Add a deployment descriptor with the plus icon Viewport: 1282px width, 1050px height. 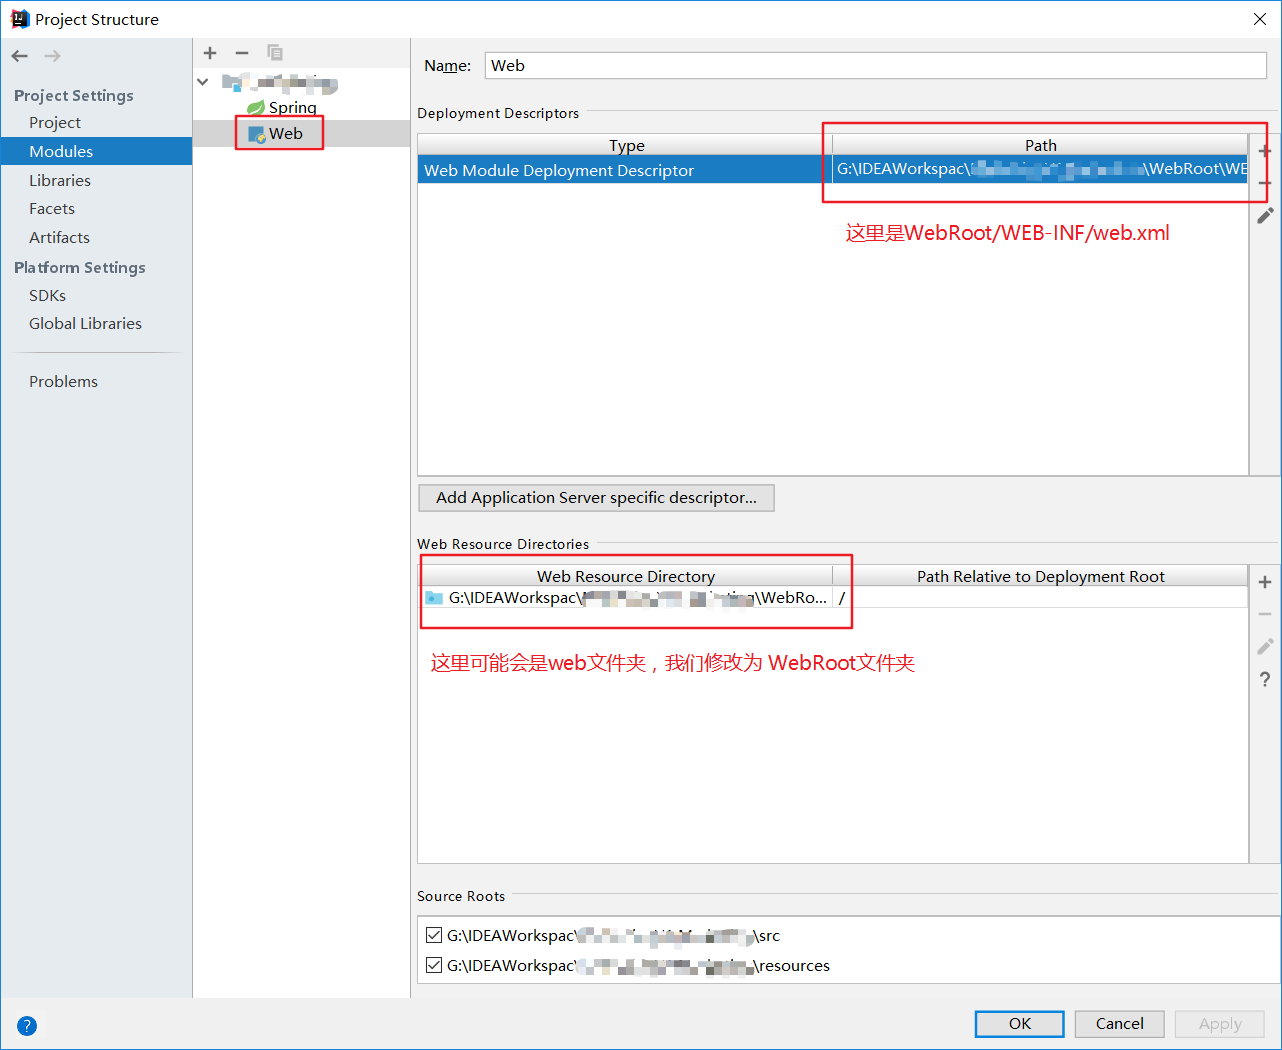1265,151
